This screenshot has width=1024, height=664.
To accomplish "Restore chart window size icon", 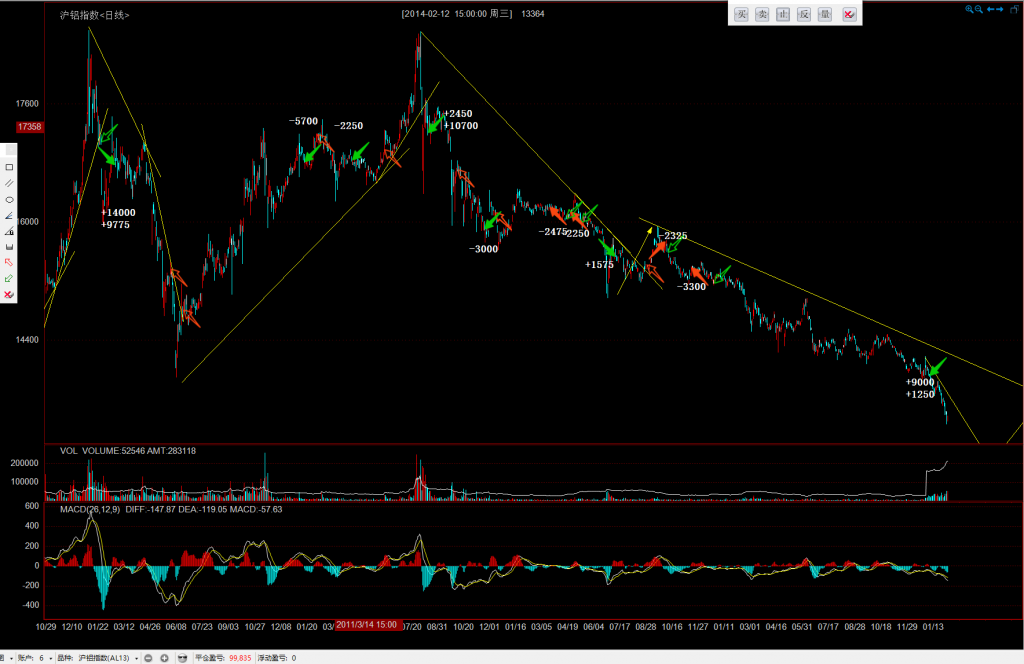I will tap(1014, 9).
